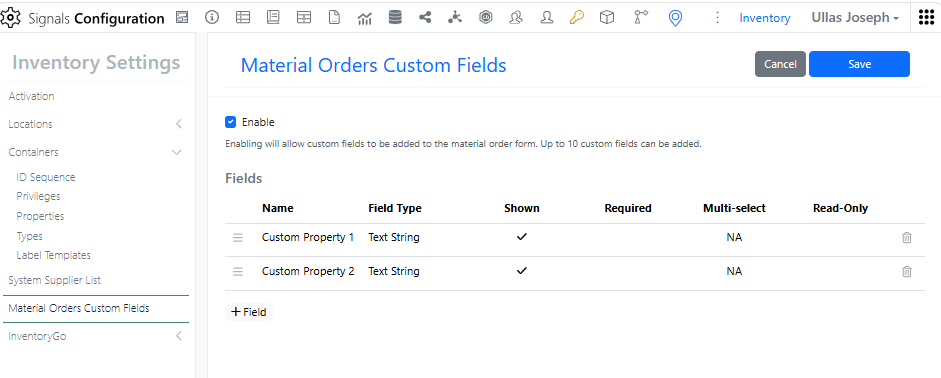Open Properties under Containers

[x=40, y=216]
